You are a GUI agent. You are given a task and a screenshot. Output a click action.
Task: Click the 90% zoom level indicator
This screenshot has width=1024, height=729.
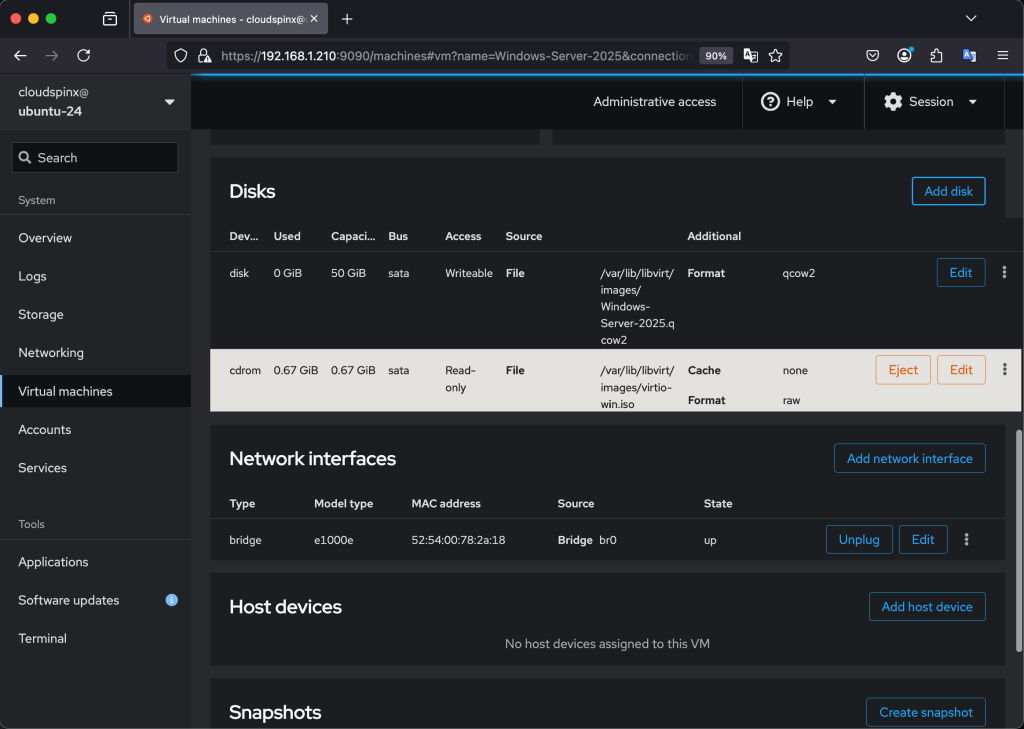click(x=715, y=56)
